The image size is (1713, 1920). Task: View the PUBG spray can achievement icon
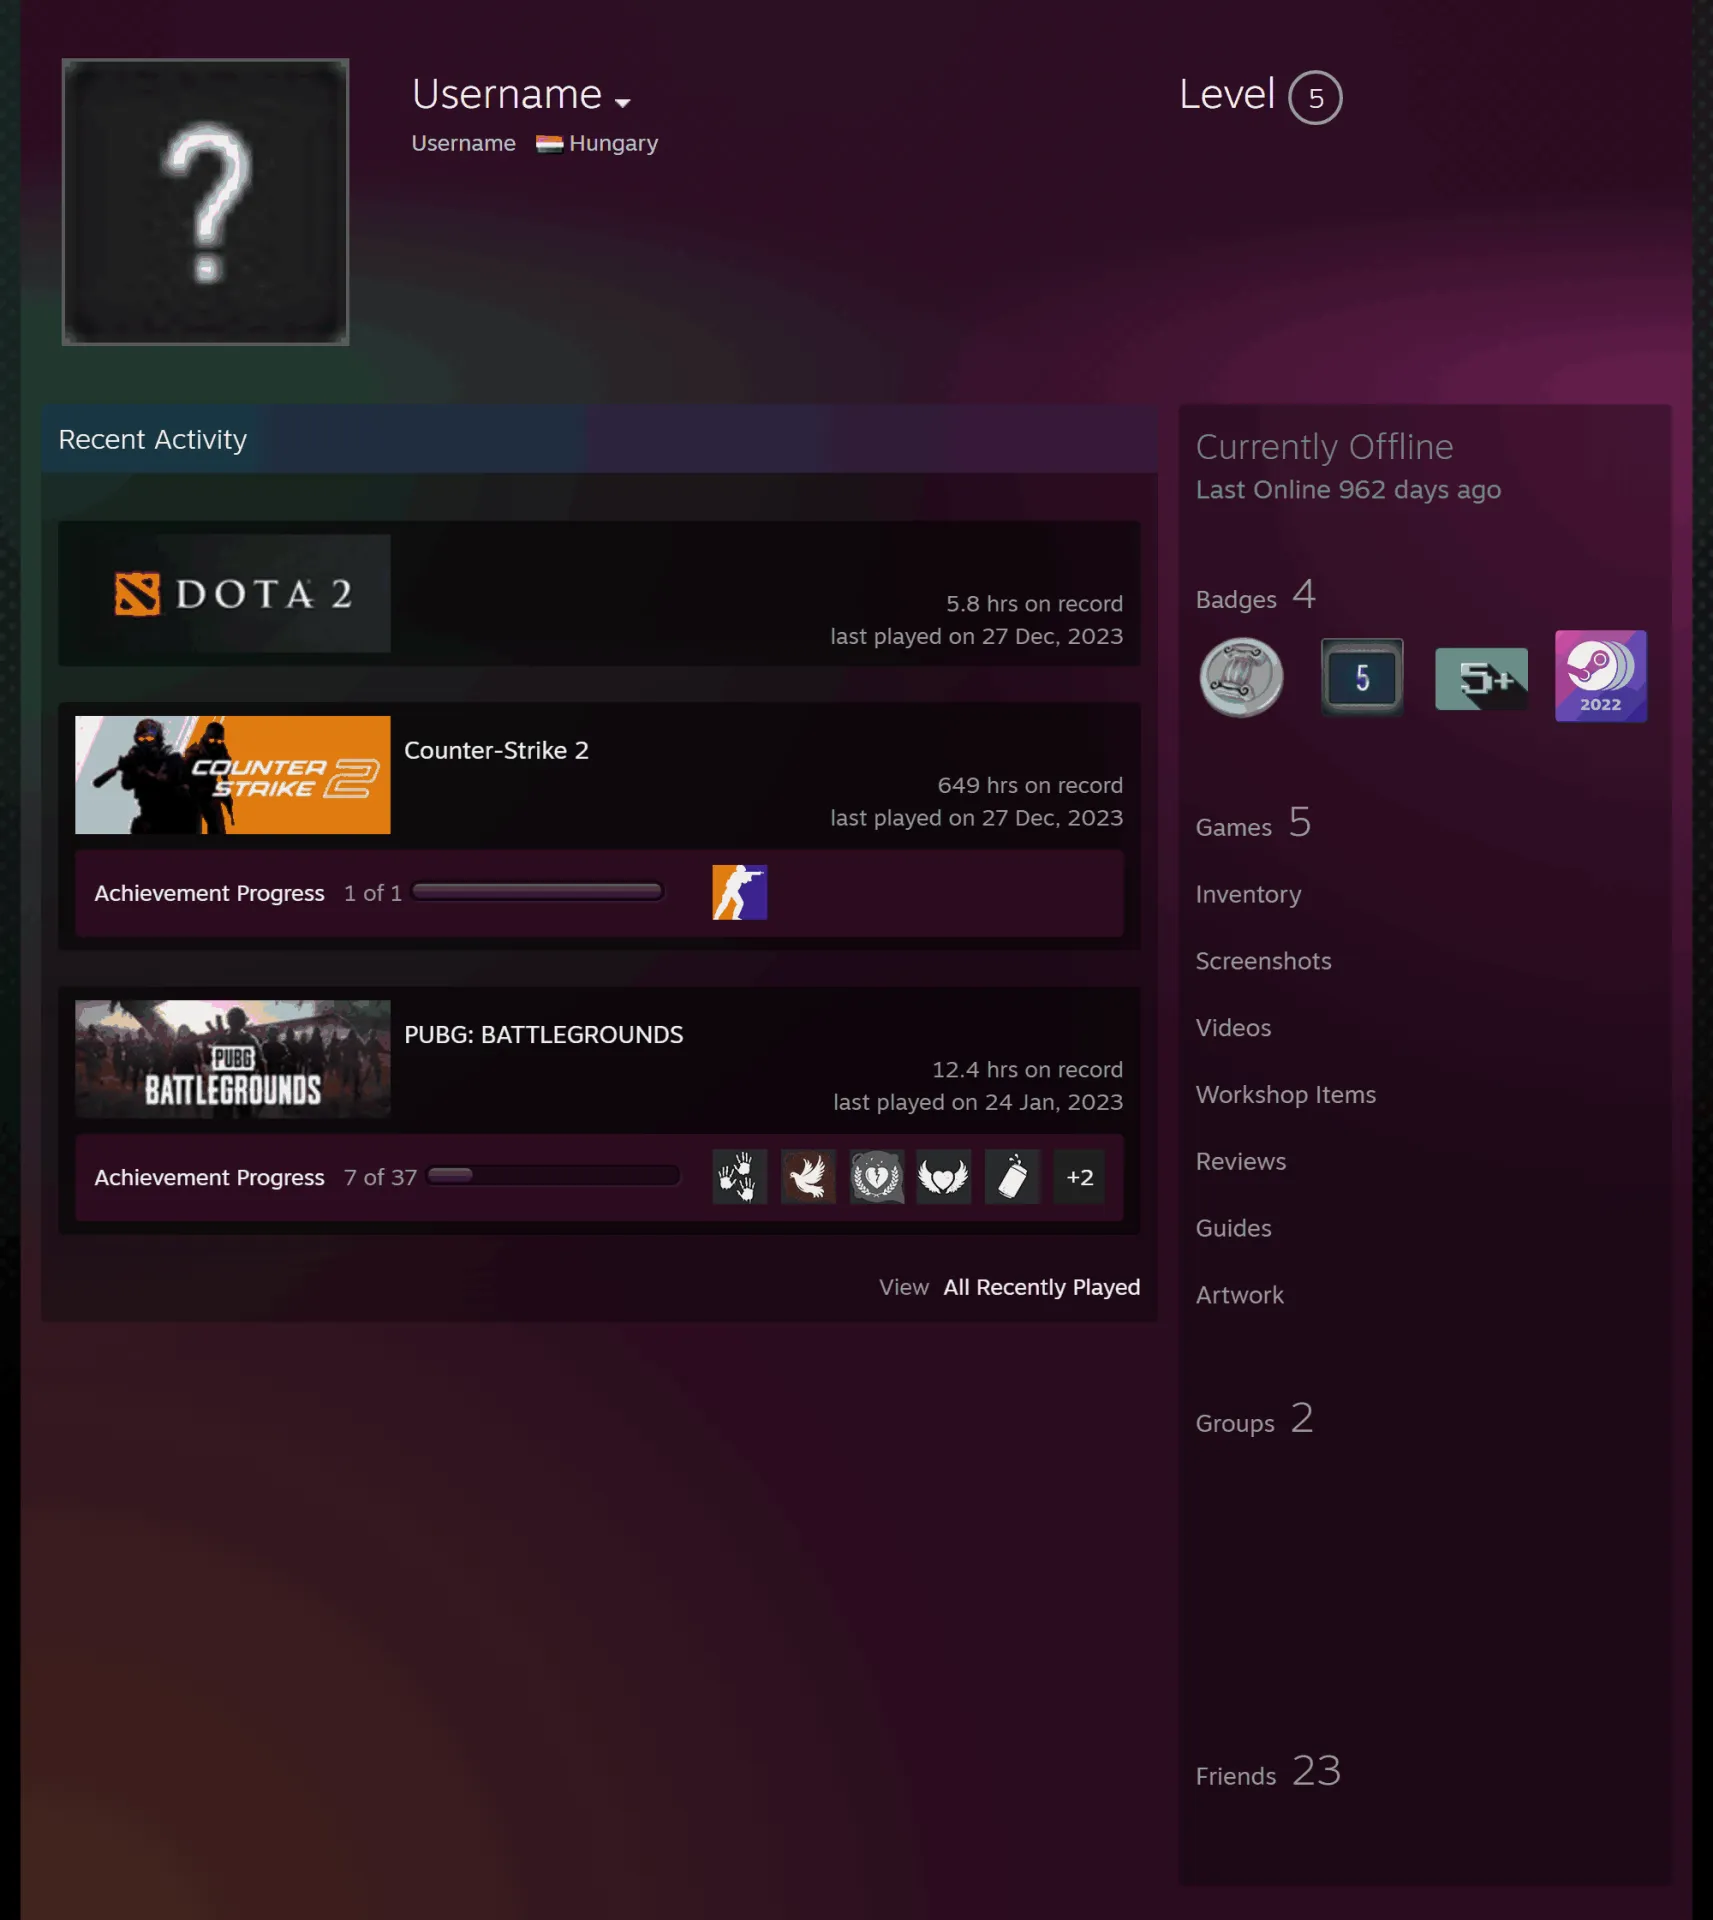click(x=1012, y=1177)
